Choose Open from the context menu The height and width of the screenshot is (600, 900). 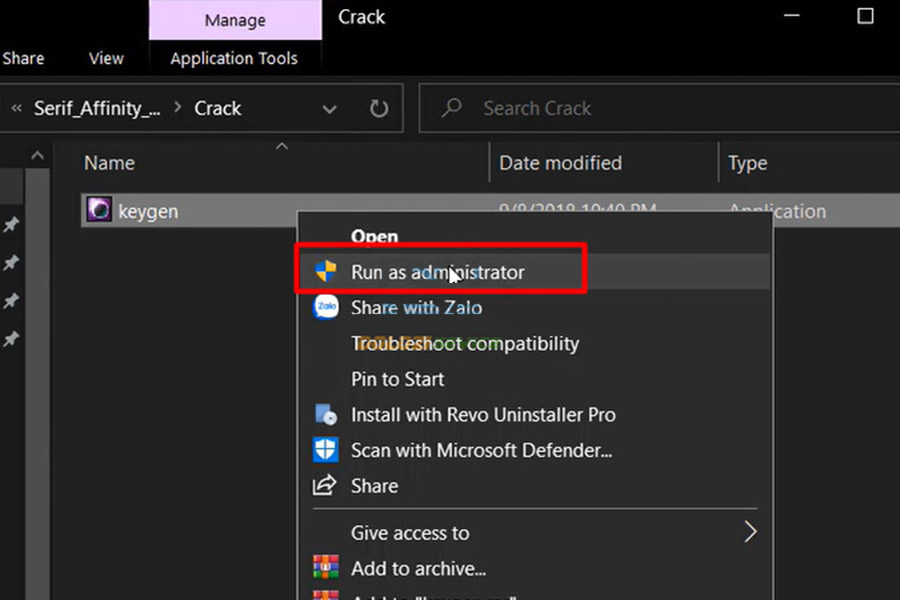[374, 235]
